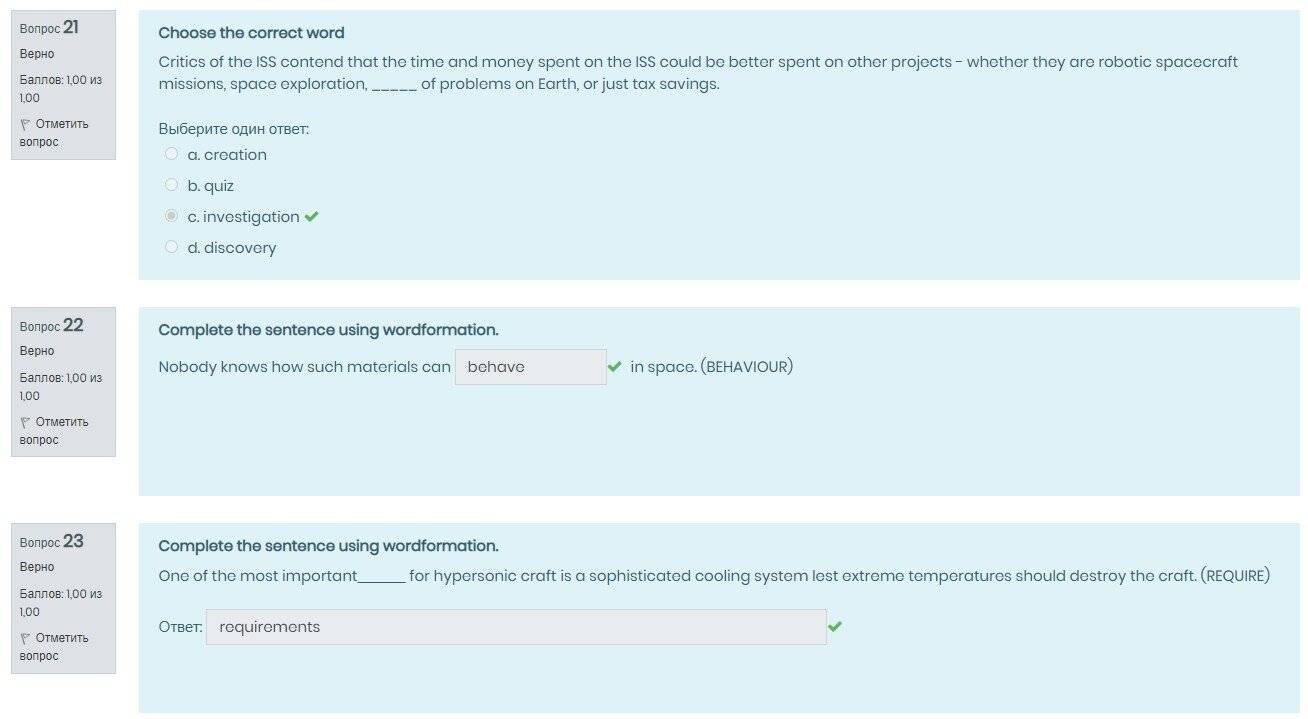1308x719 pixels.
Task: Choose radio option c. investigation
Action: click(x=171, y=216)
